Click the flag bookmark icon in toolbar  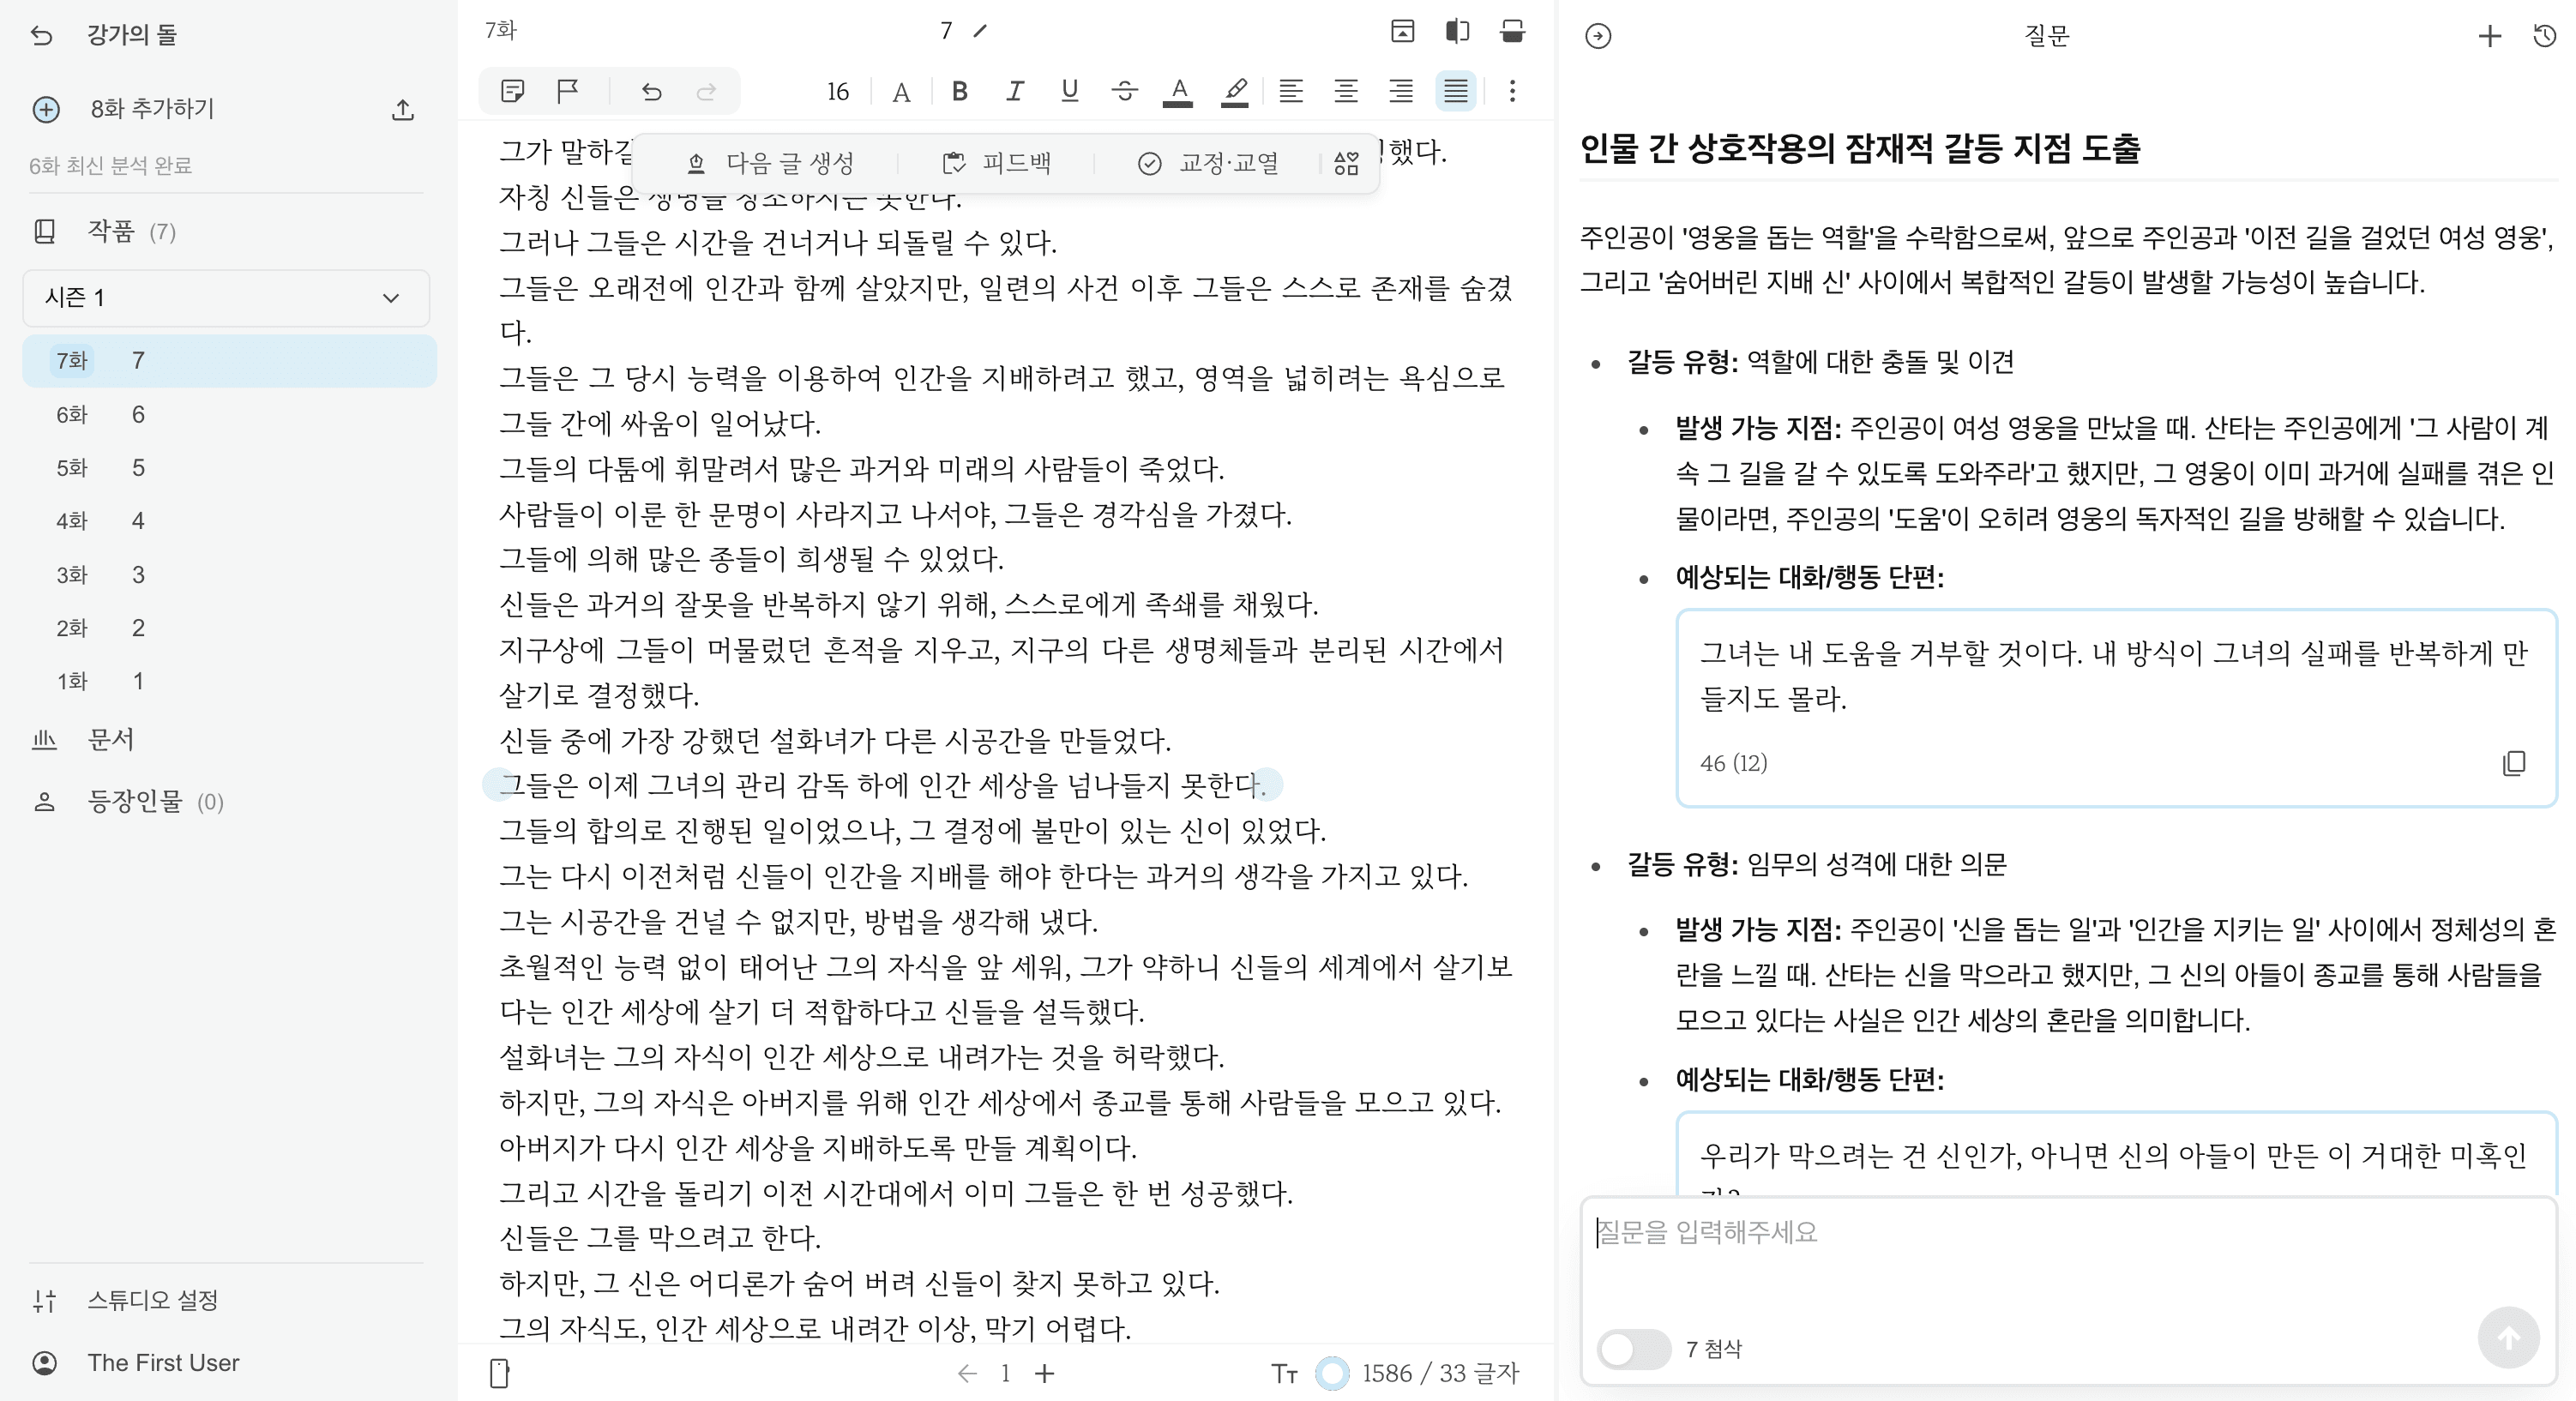[567, 92]
